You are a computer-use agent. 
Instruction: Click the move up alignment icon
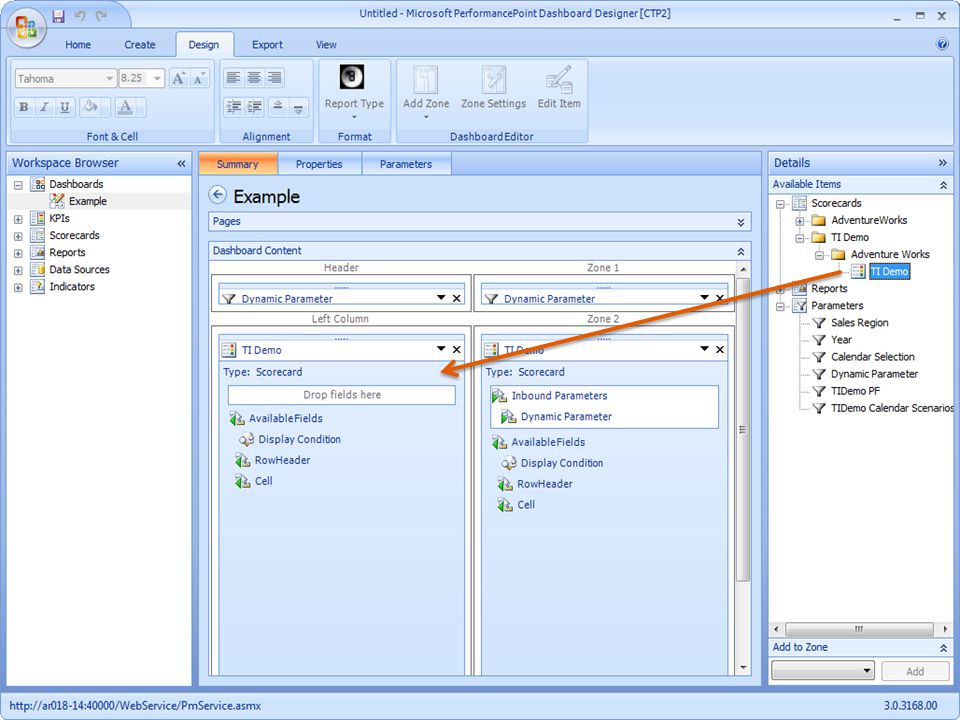click(x=277, y=107)
